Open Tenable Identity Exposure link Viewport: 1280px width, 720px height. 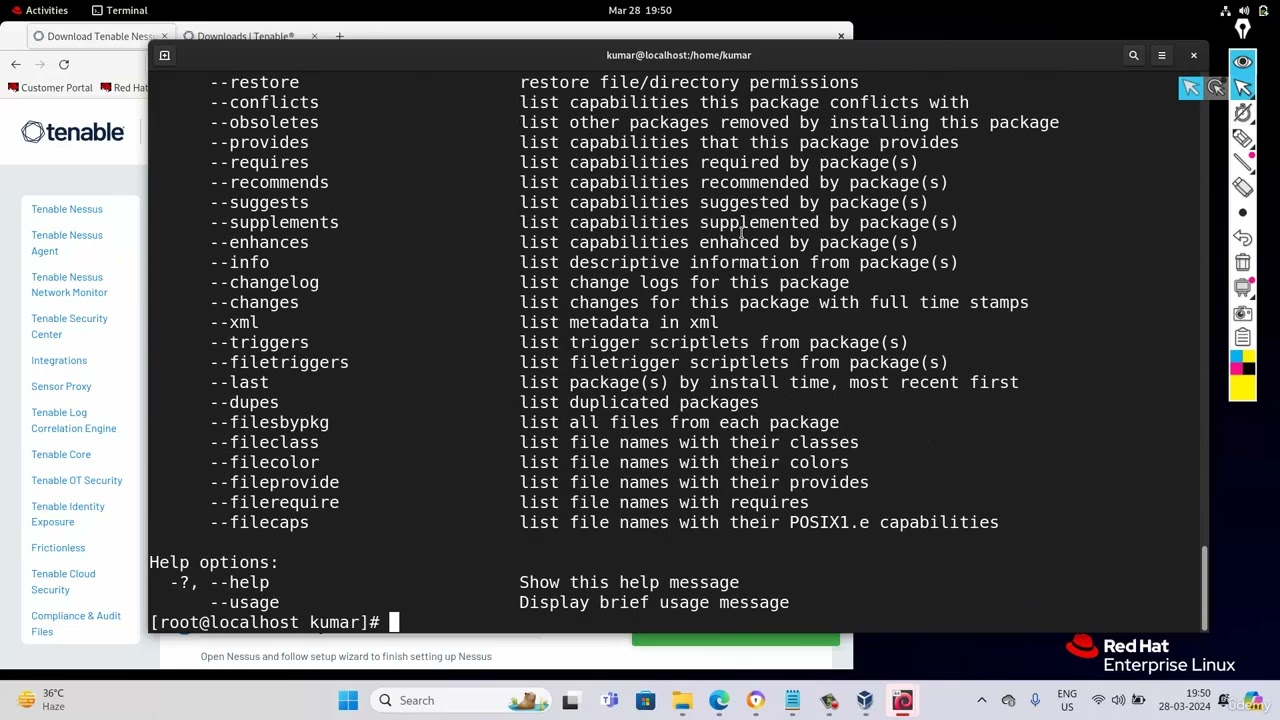click(68, 514)
